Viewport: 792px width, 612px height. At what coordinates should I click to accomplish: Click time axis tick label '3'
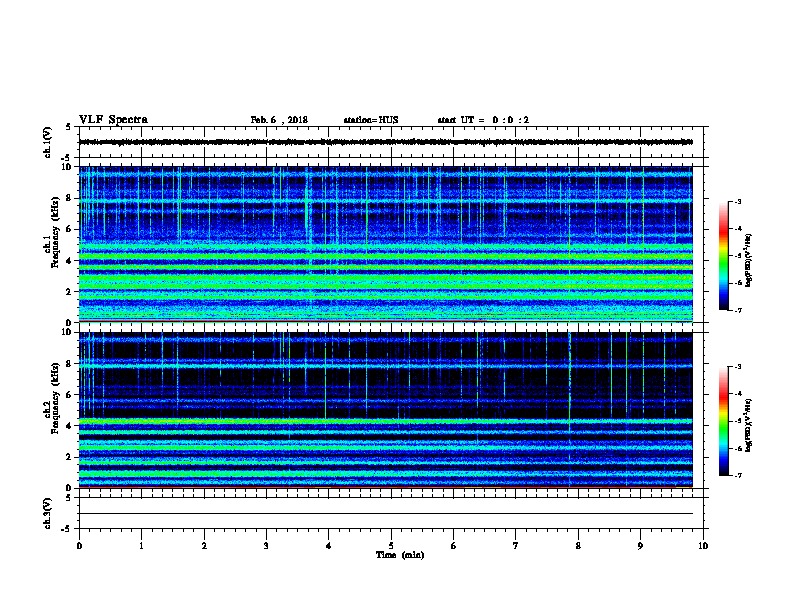[x=266, y=546]
